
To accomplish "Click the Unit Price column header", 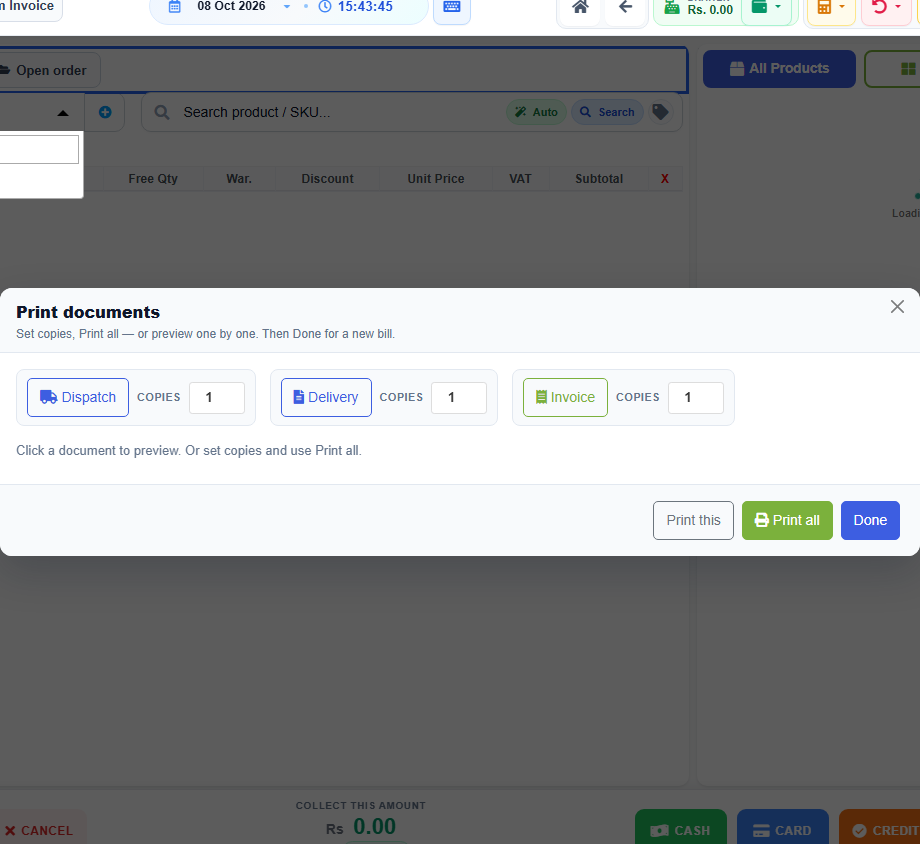I will tap(436, 178).
